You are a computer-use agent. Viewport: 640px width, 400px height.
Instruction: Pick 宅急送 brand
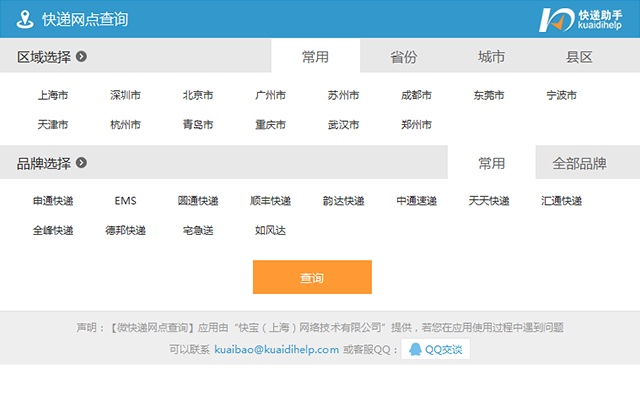click(198, 230)
